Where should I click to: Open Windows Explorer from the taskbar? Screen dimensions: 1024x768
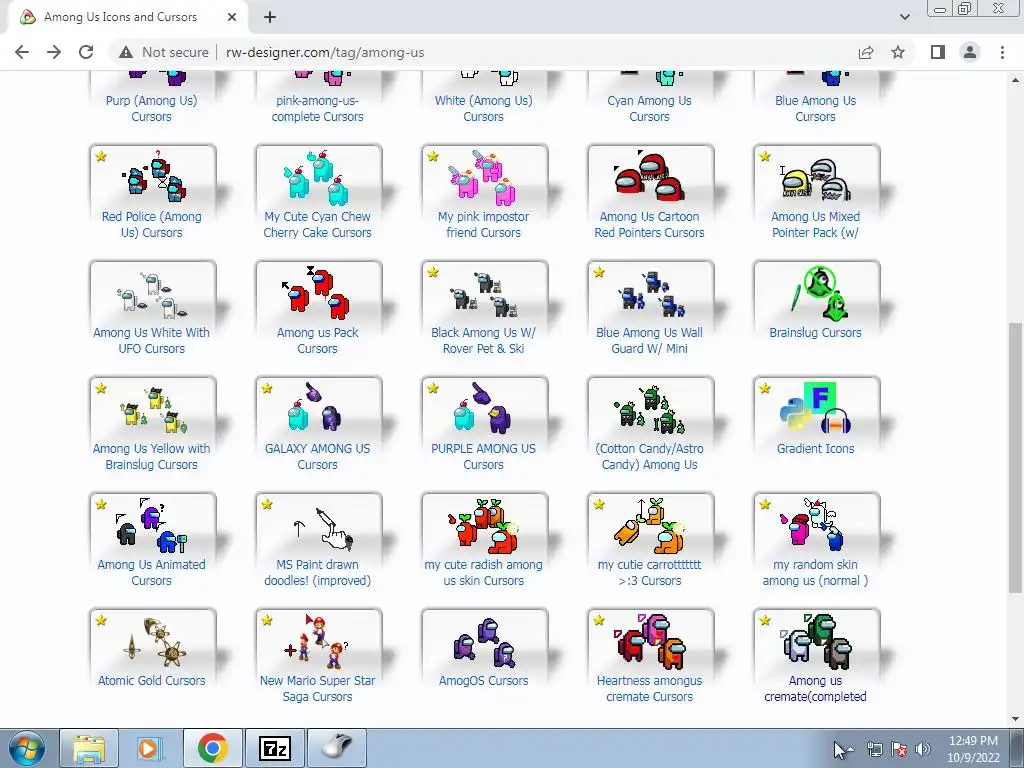coord(89,748)
